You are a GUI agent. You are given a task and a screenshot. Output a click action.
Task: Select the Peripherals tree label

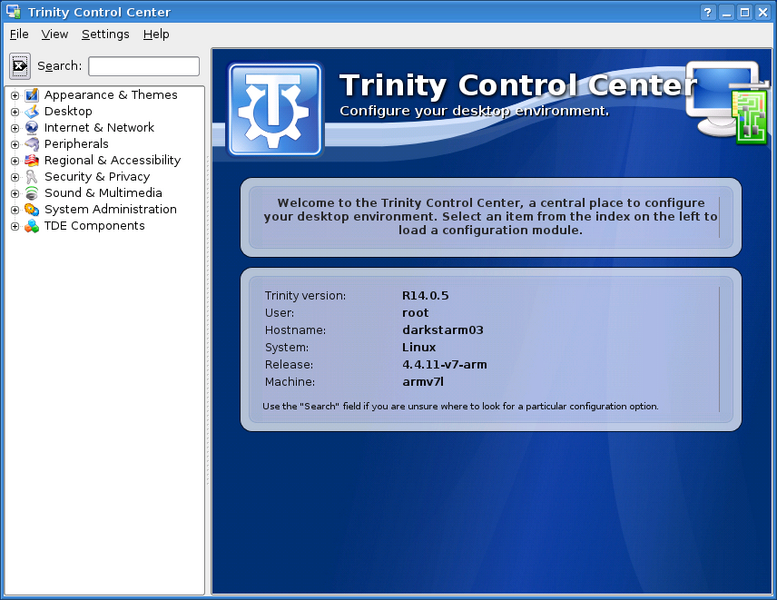coord(76,144)
